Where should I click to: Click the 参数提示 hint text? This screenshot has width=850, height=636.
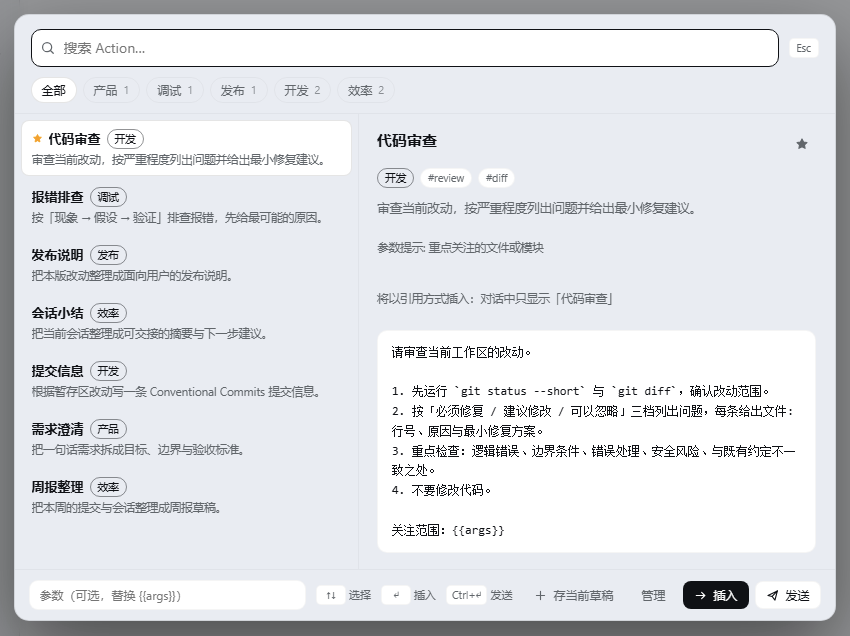[460, 248]
